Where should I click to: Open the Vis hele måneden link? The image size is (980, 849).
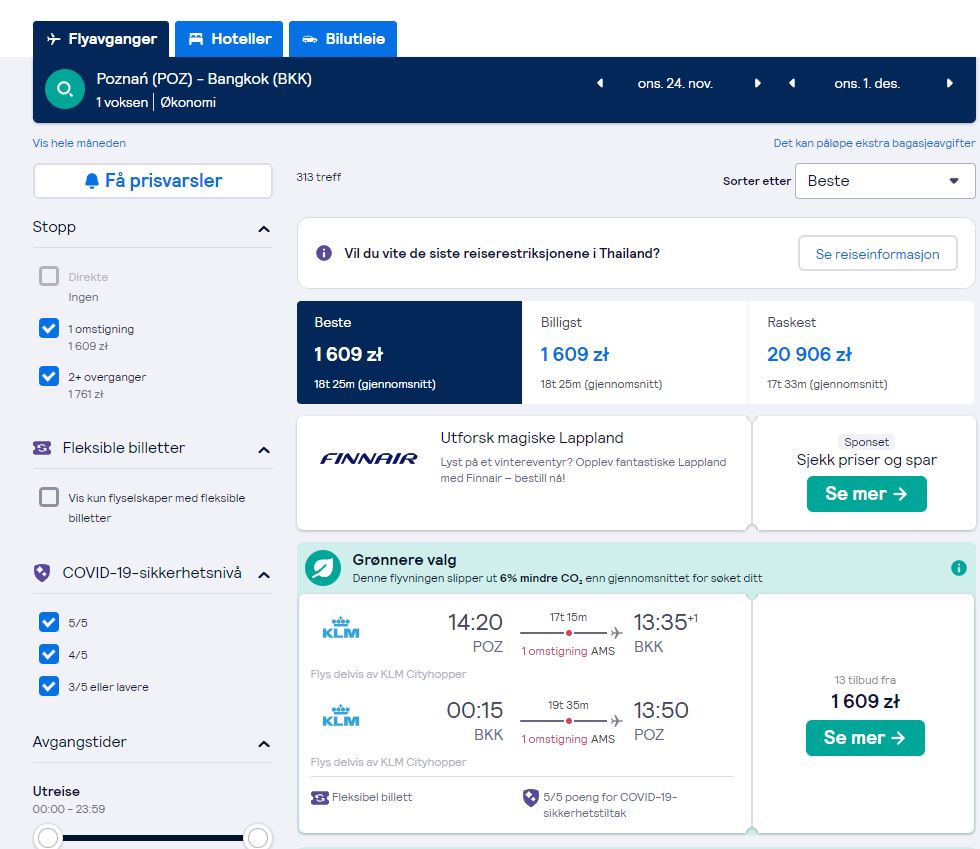(x=79, y=143)
